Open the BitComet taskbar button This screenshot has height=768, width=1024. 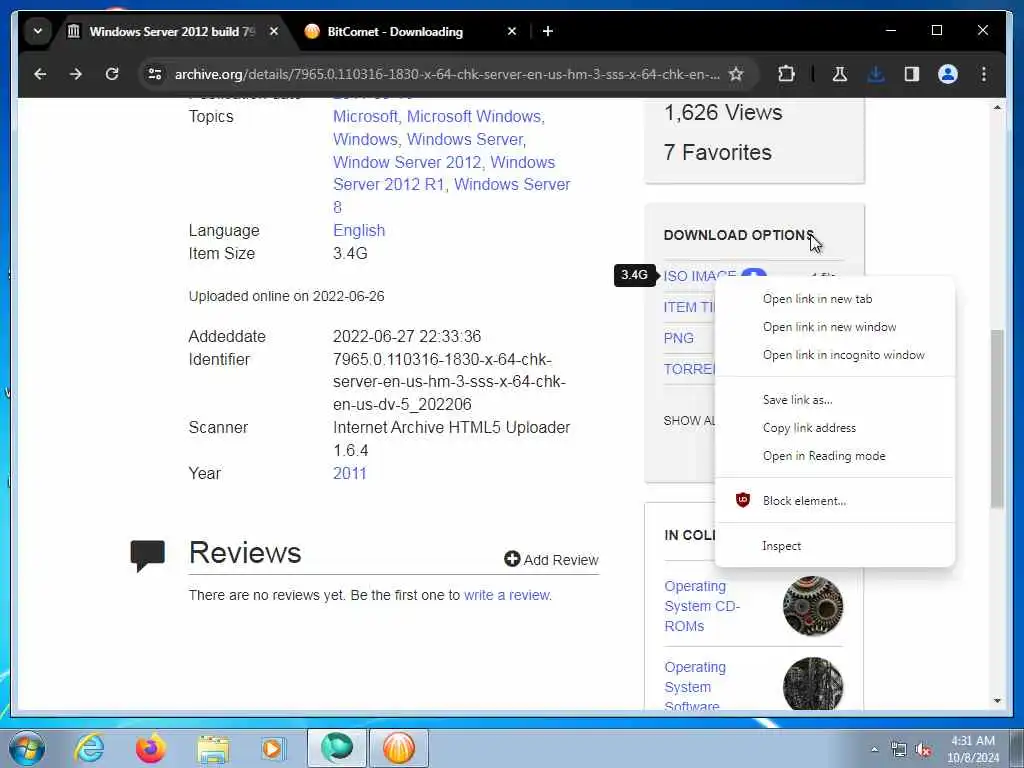point(399,748)
